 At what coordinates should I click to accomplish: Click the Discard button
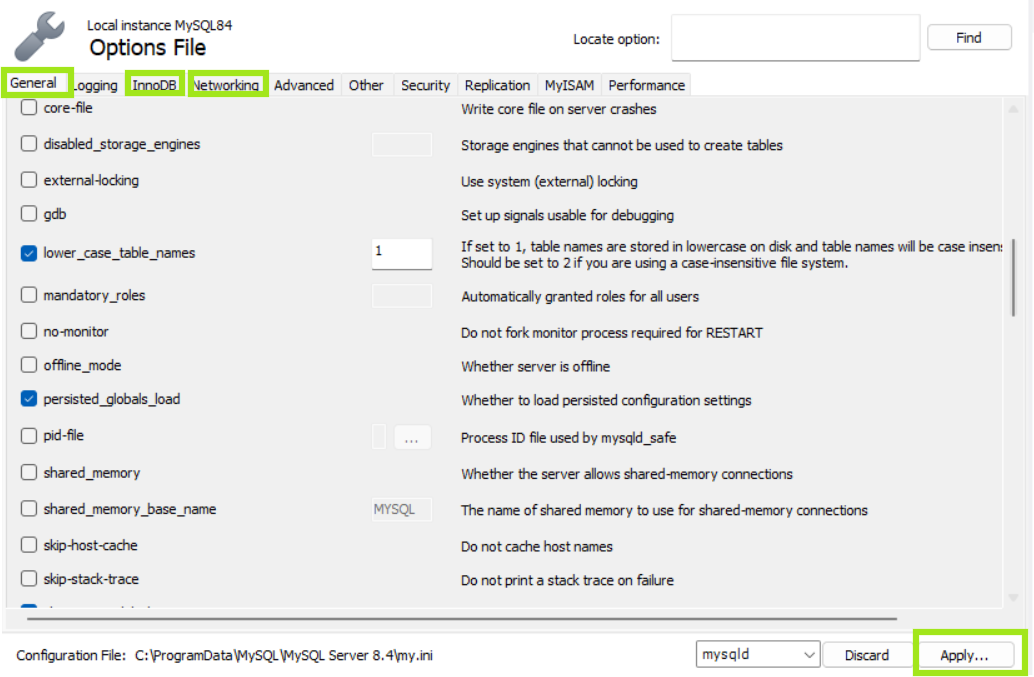(x=866, y=655)
